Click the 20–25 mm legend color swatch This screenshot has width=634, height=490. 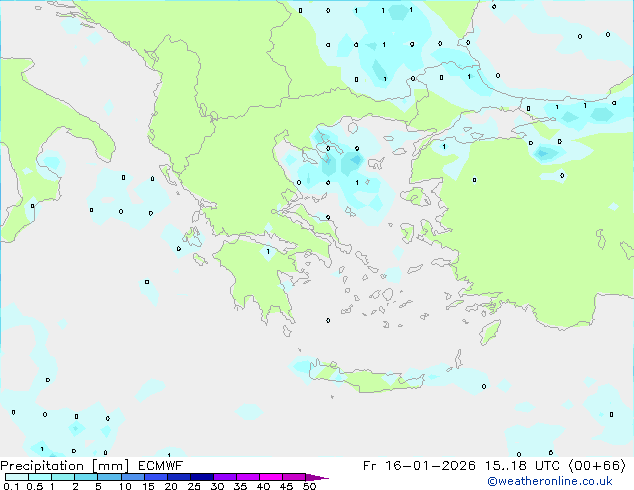coord(179,477)
